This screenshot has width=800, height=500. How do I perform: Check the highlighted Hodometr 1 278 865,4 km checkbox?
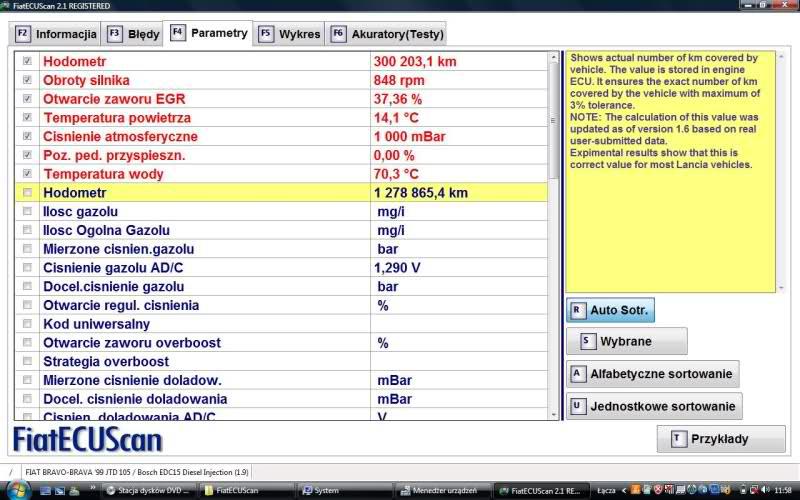28,193
